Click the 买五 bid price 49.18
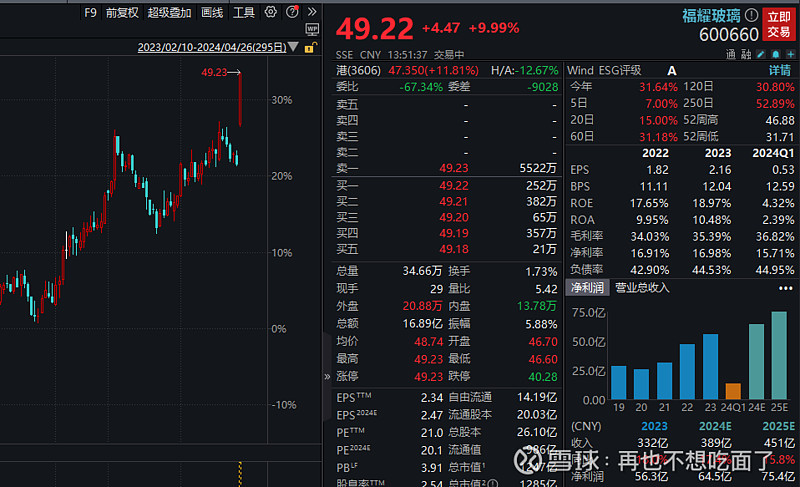Screen dimensions: 800x487 [x=454, y=249]
